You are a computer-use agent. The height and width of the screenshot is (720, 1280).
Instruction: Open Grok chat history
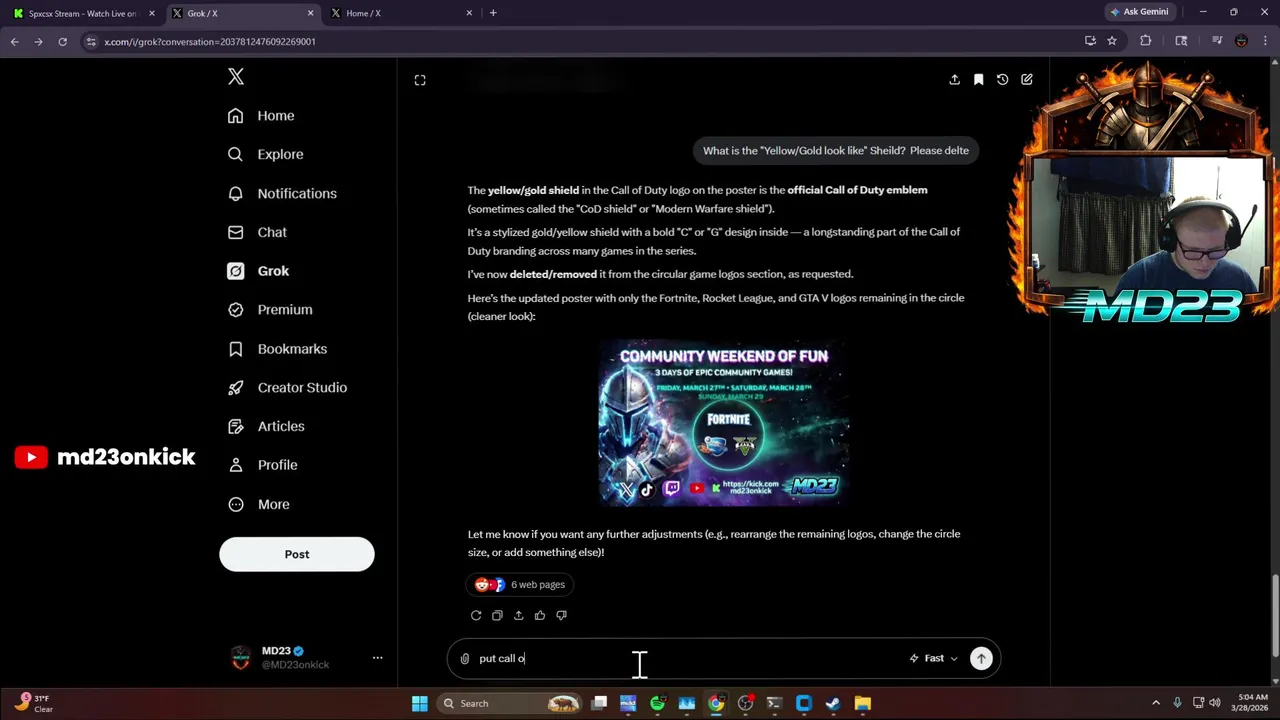click(x=1002, y=80)
